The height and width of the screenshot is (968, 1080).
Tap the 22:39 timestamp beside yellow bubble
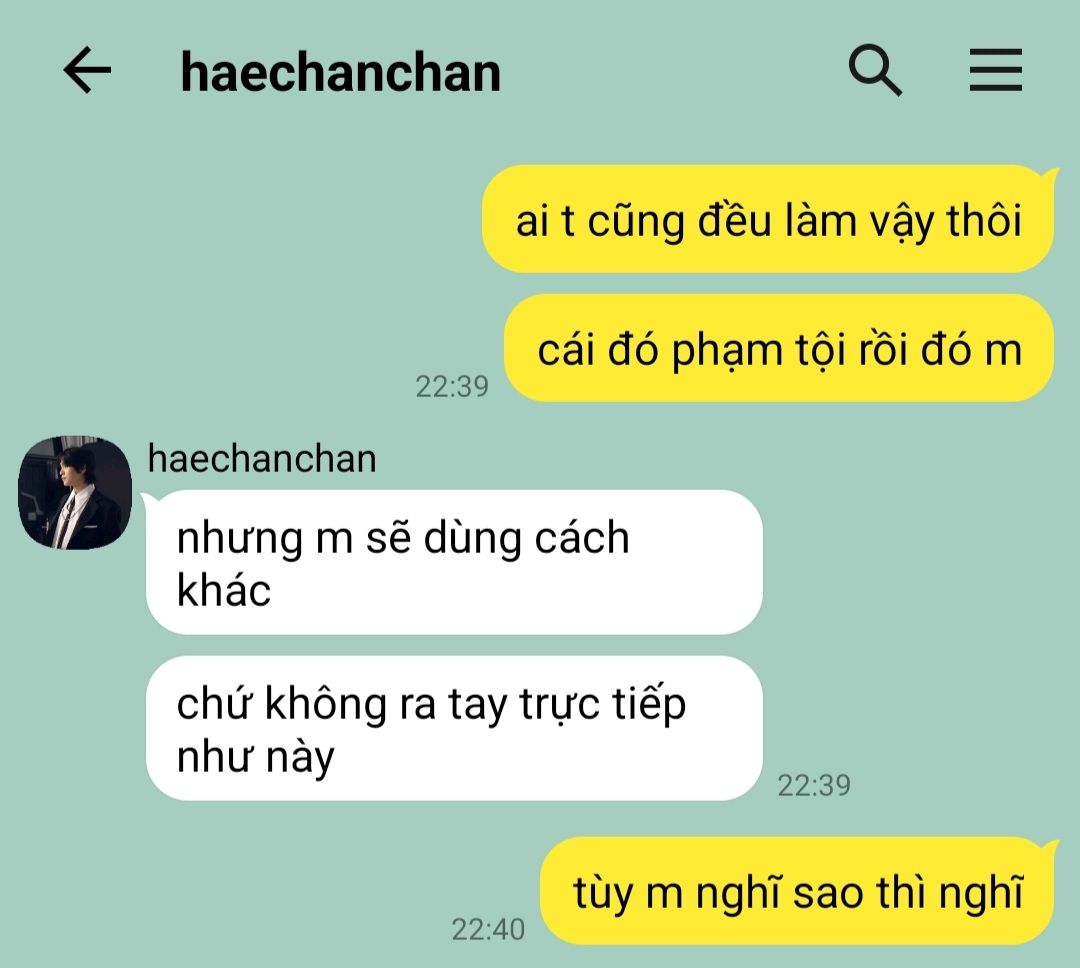(452, 386)
